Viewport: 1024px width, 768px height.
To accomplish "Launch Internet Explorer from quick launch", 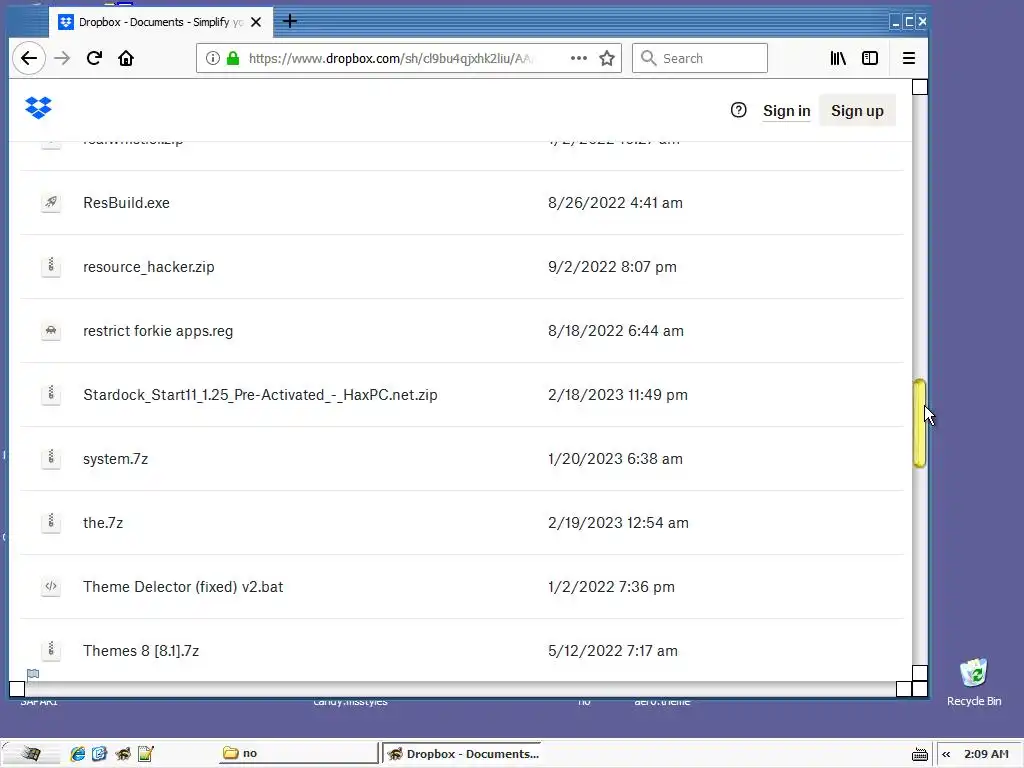I will coord(77,754).
